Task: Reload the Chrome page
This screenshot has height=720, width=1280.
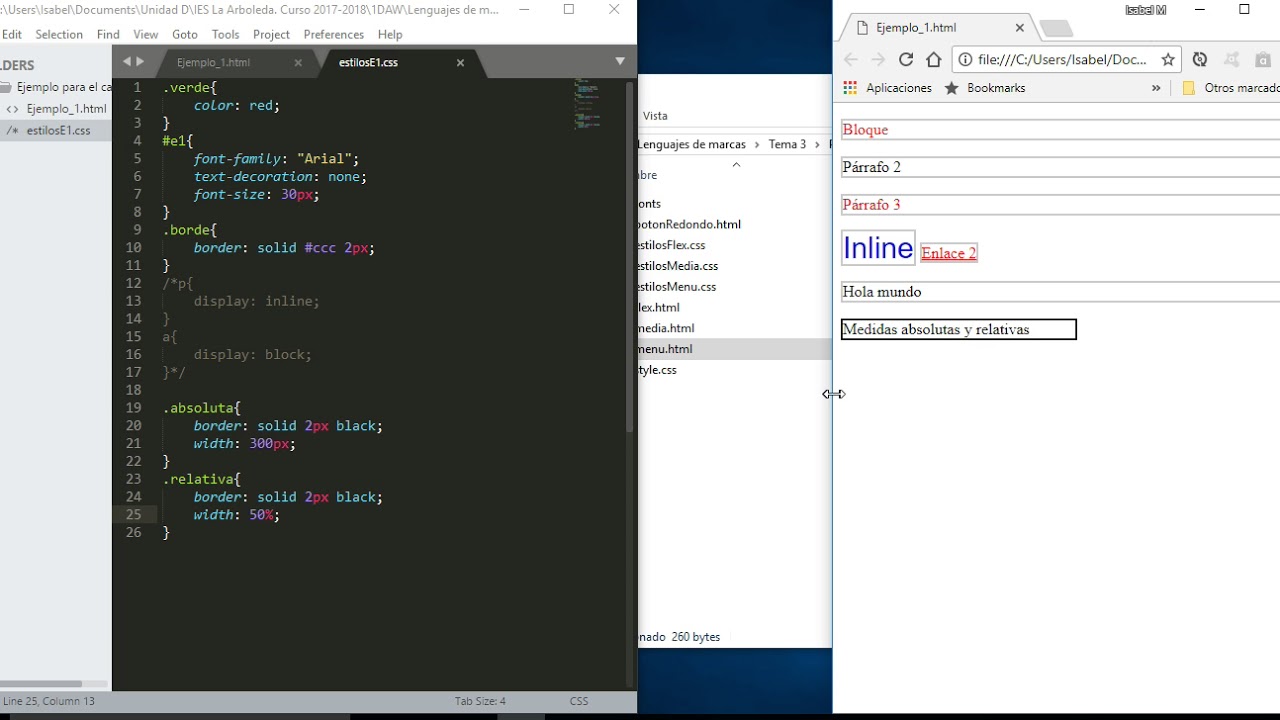Action: point(906,59)
